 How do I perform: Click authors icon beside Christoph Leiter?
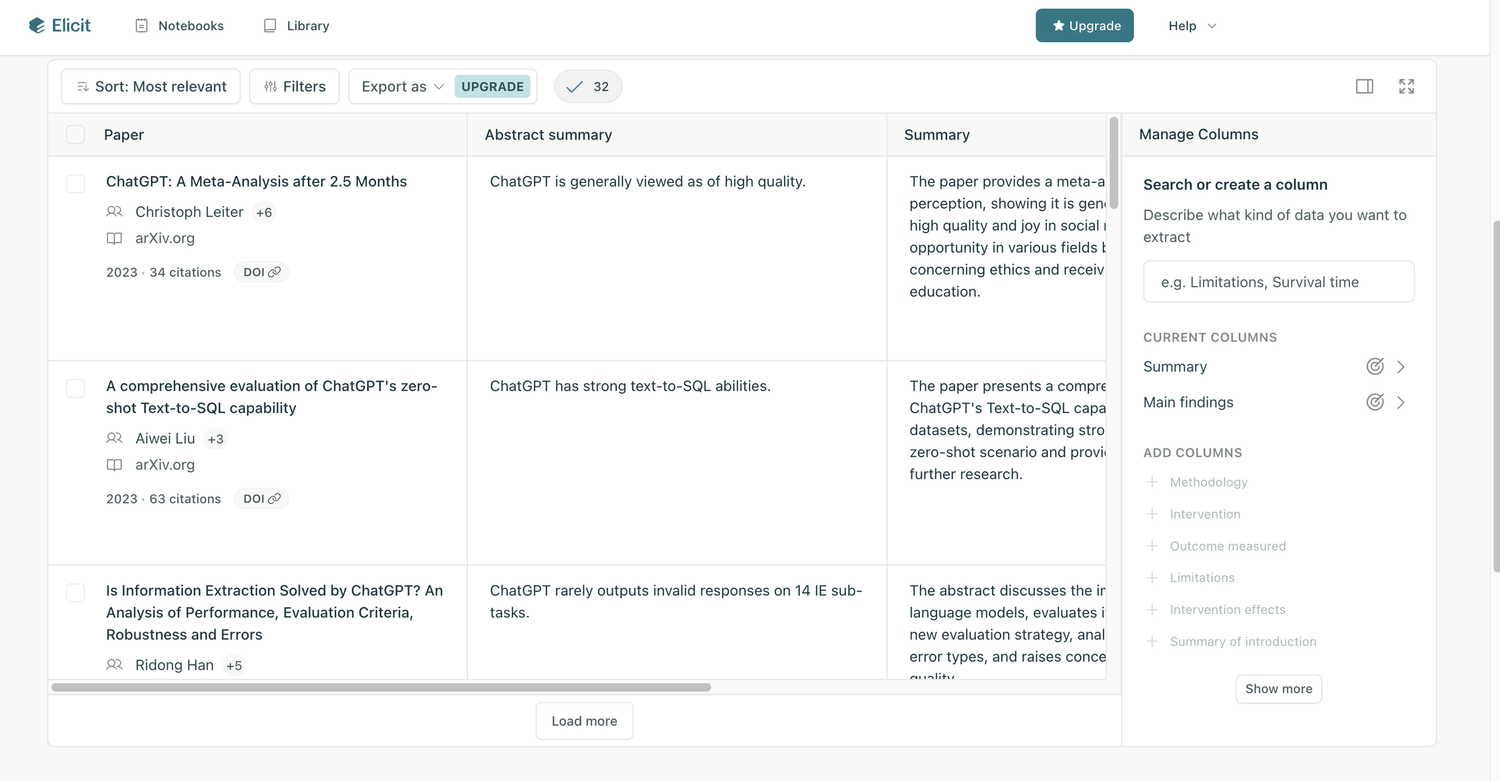[x=114, y=212]
